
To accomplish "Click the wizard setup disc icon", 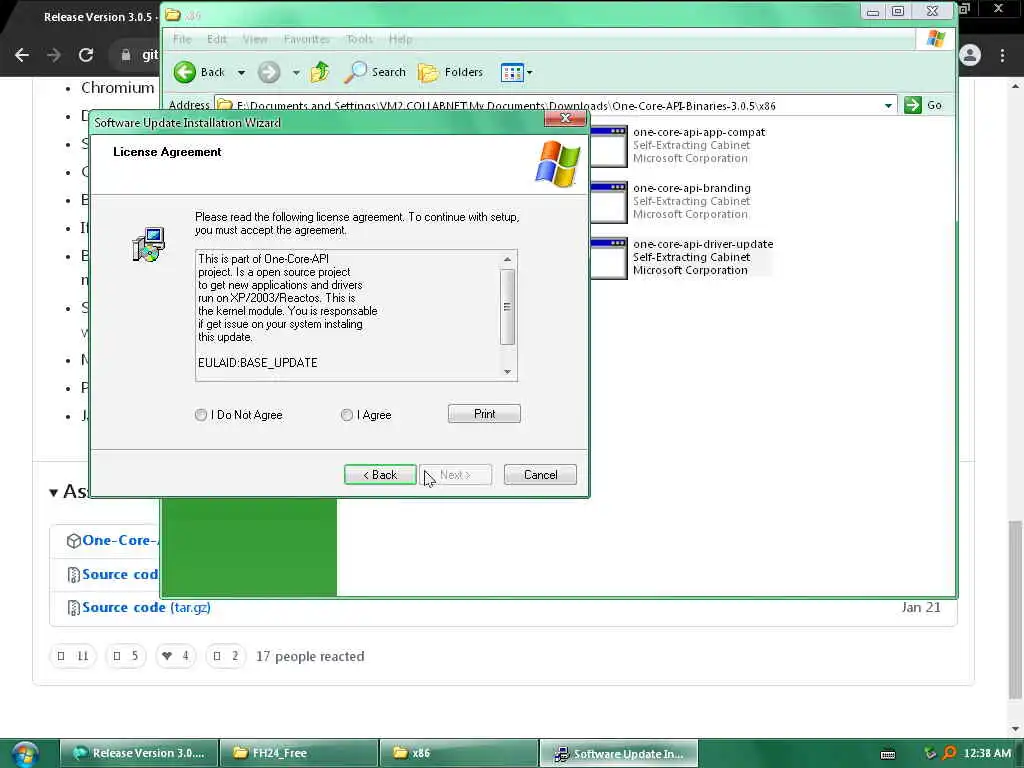I will tap(149, 244).
